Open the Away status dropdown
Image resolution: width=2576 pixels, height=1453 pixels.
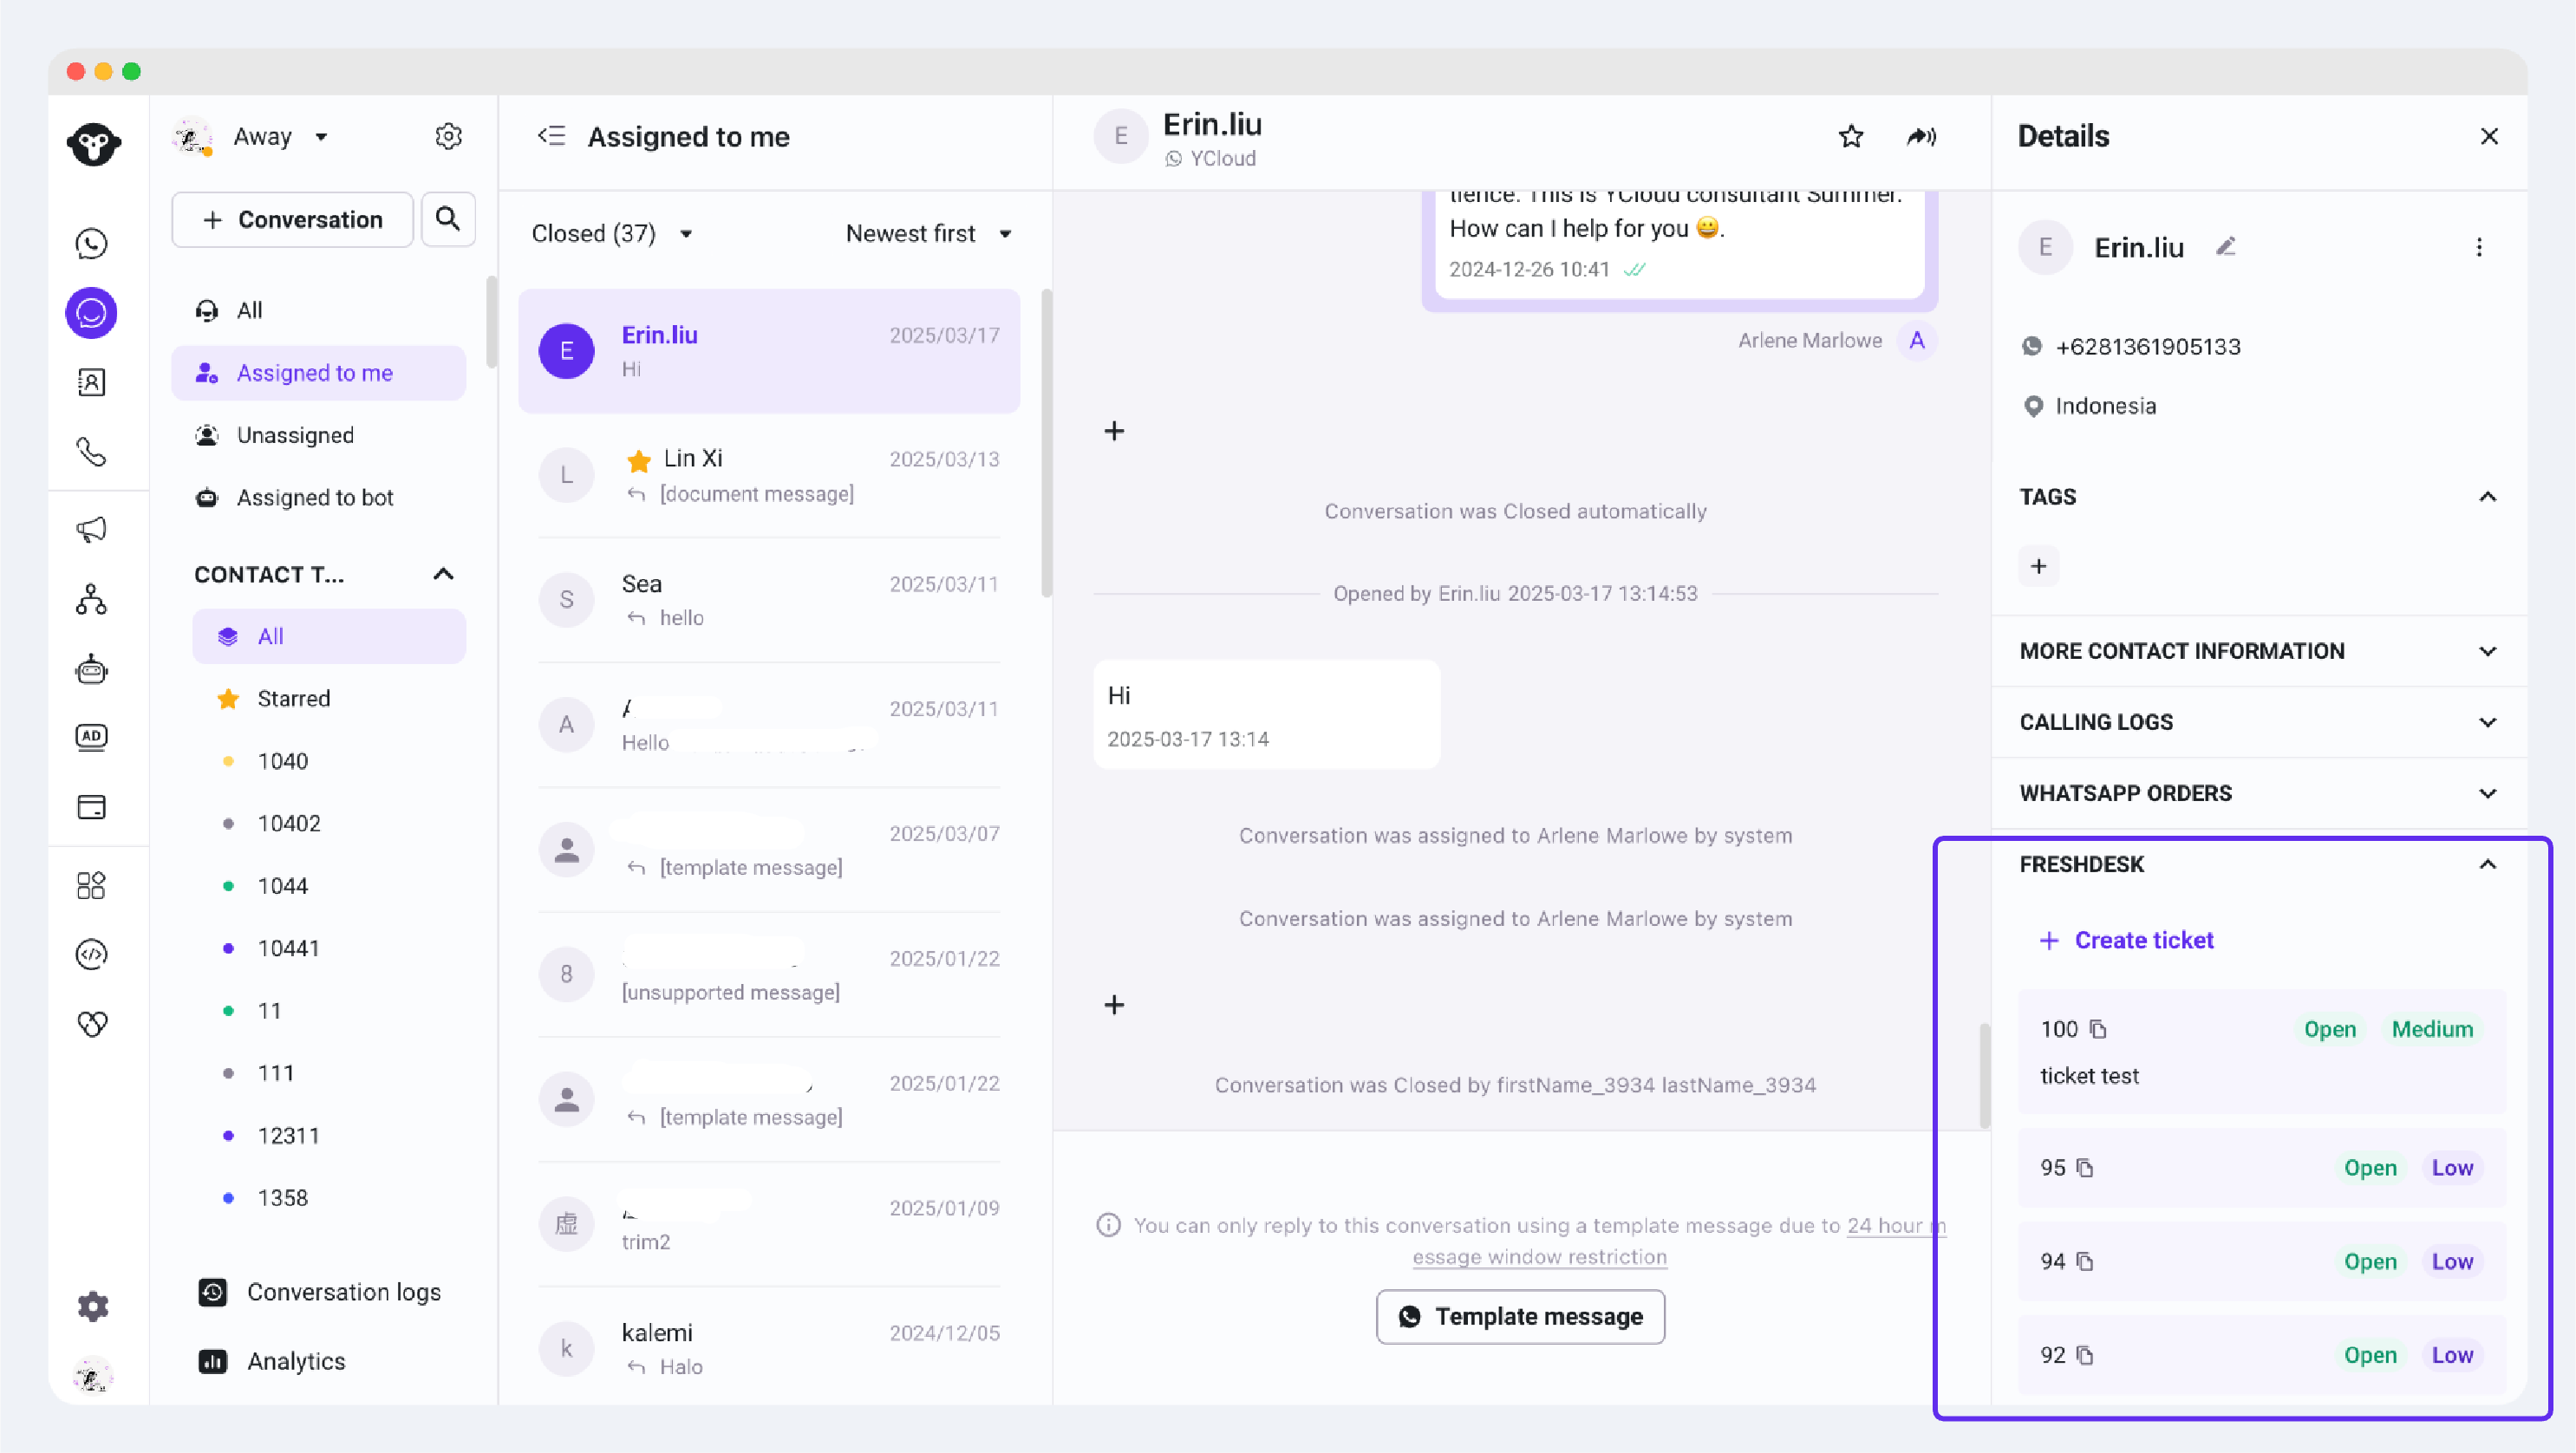(321, 137)
